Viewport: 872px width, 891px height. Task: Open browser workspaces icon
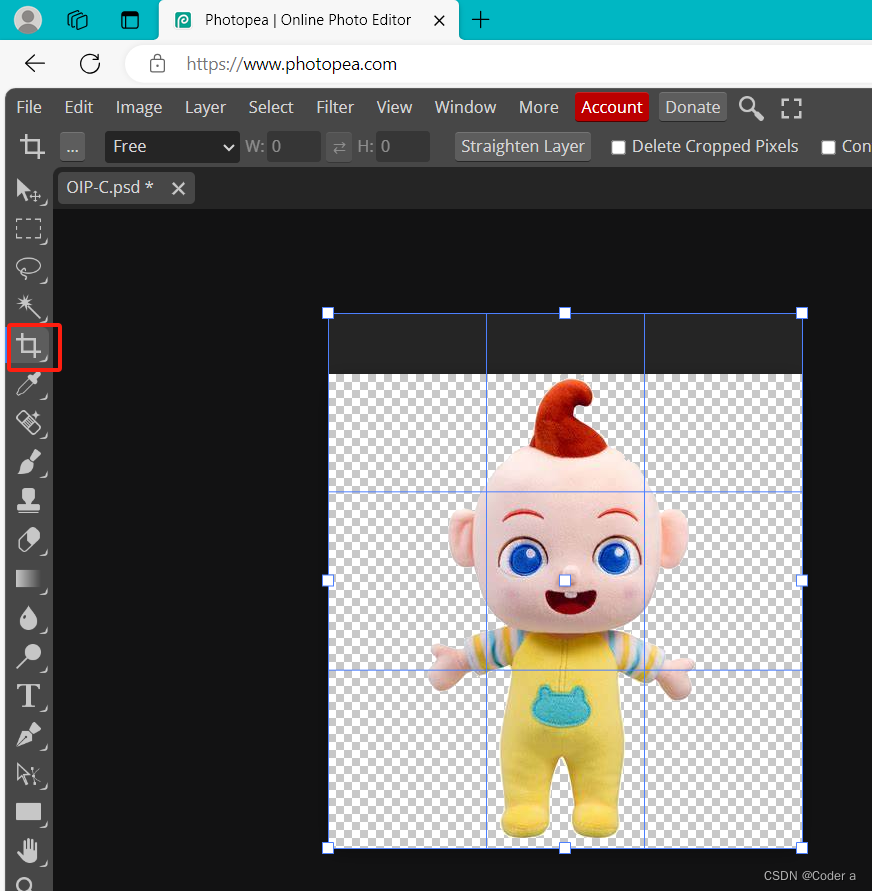click(x=77, y=20)
